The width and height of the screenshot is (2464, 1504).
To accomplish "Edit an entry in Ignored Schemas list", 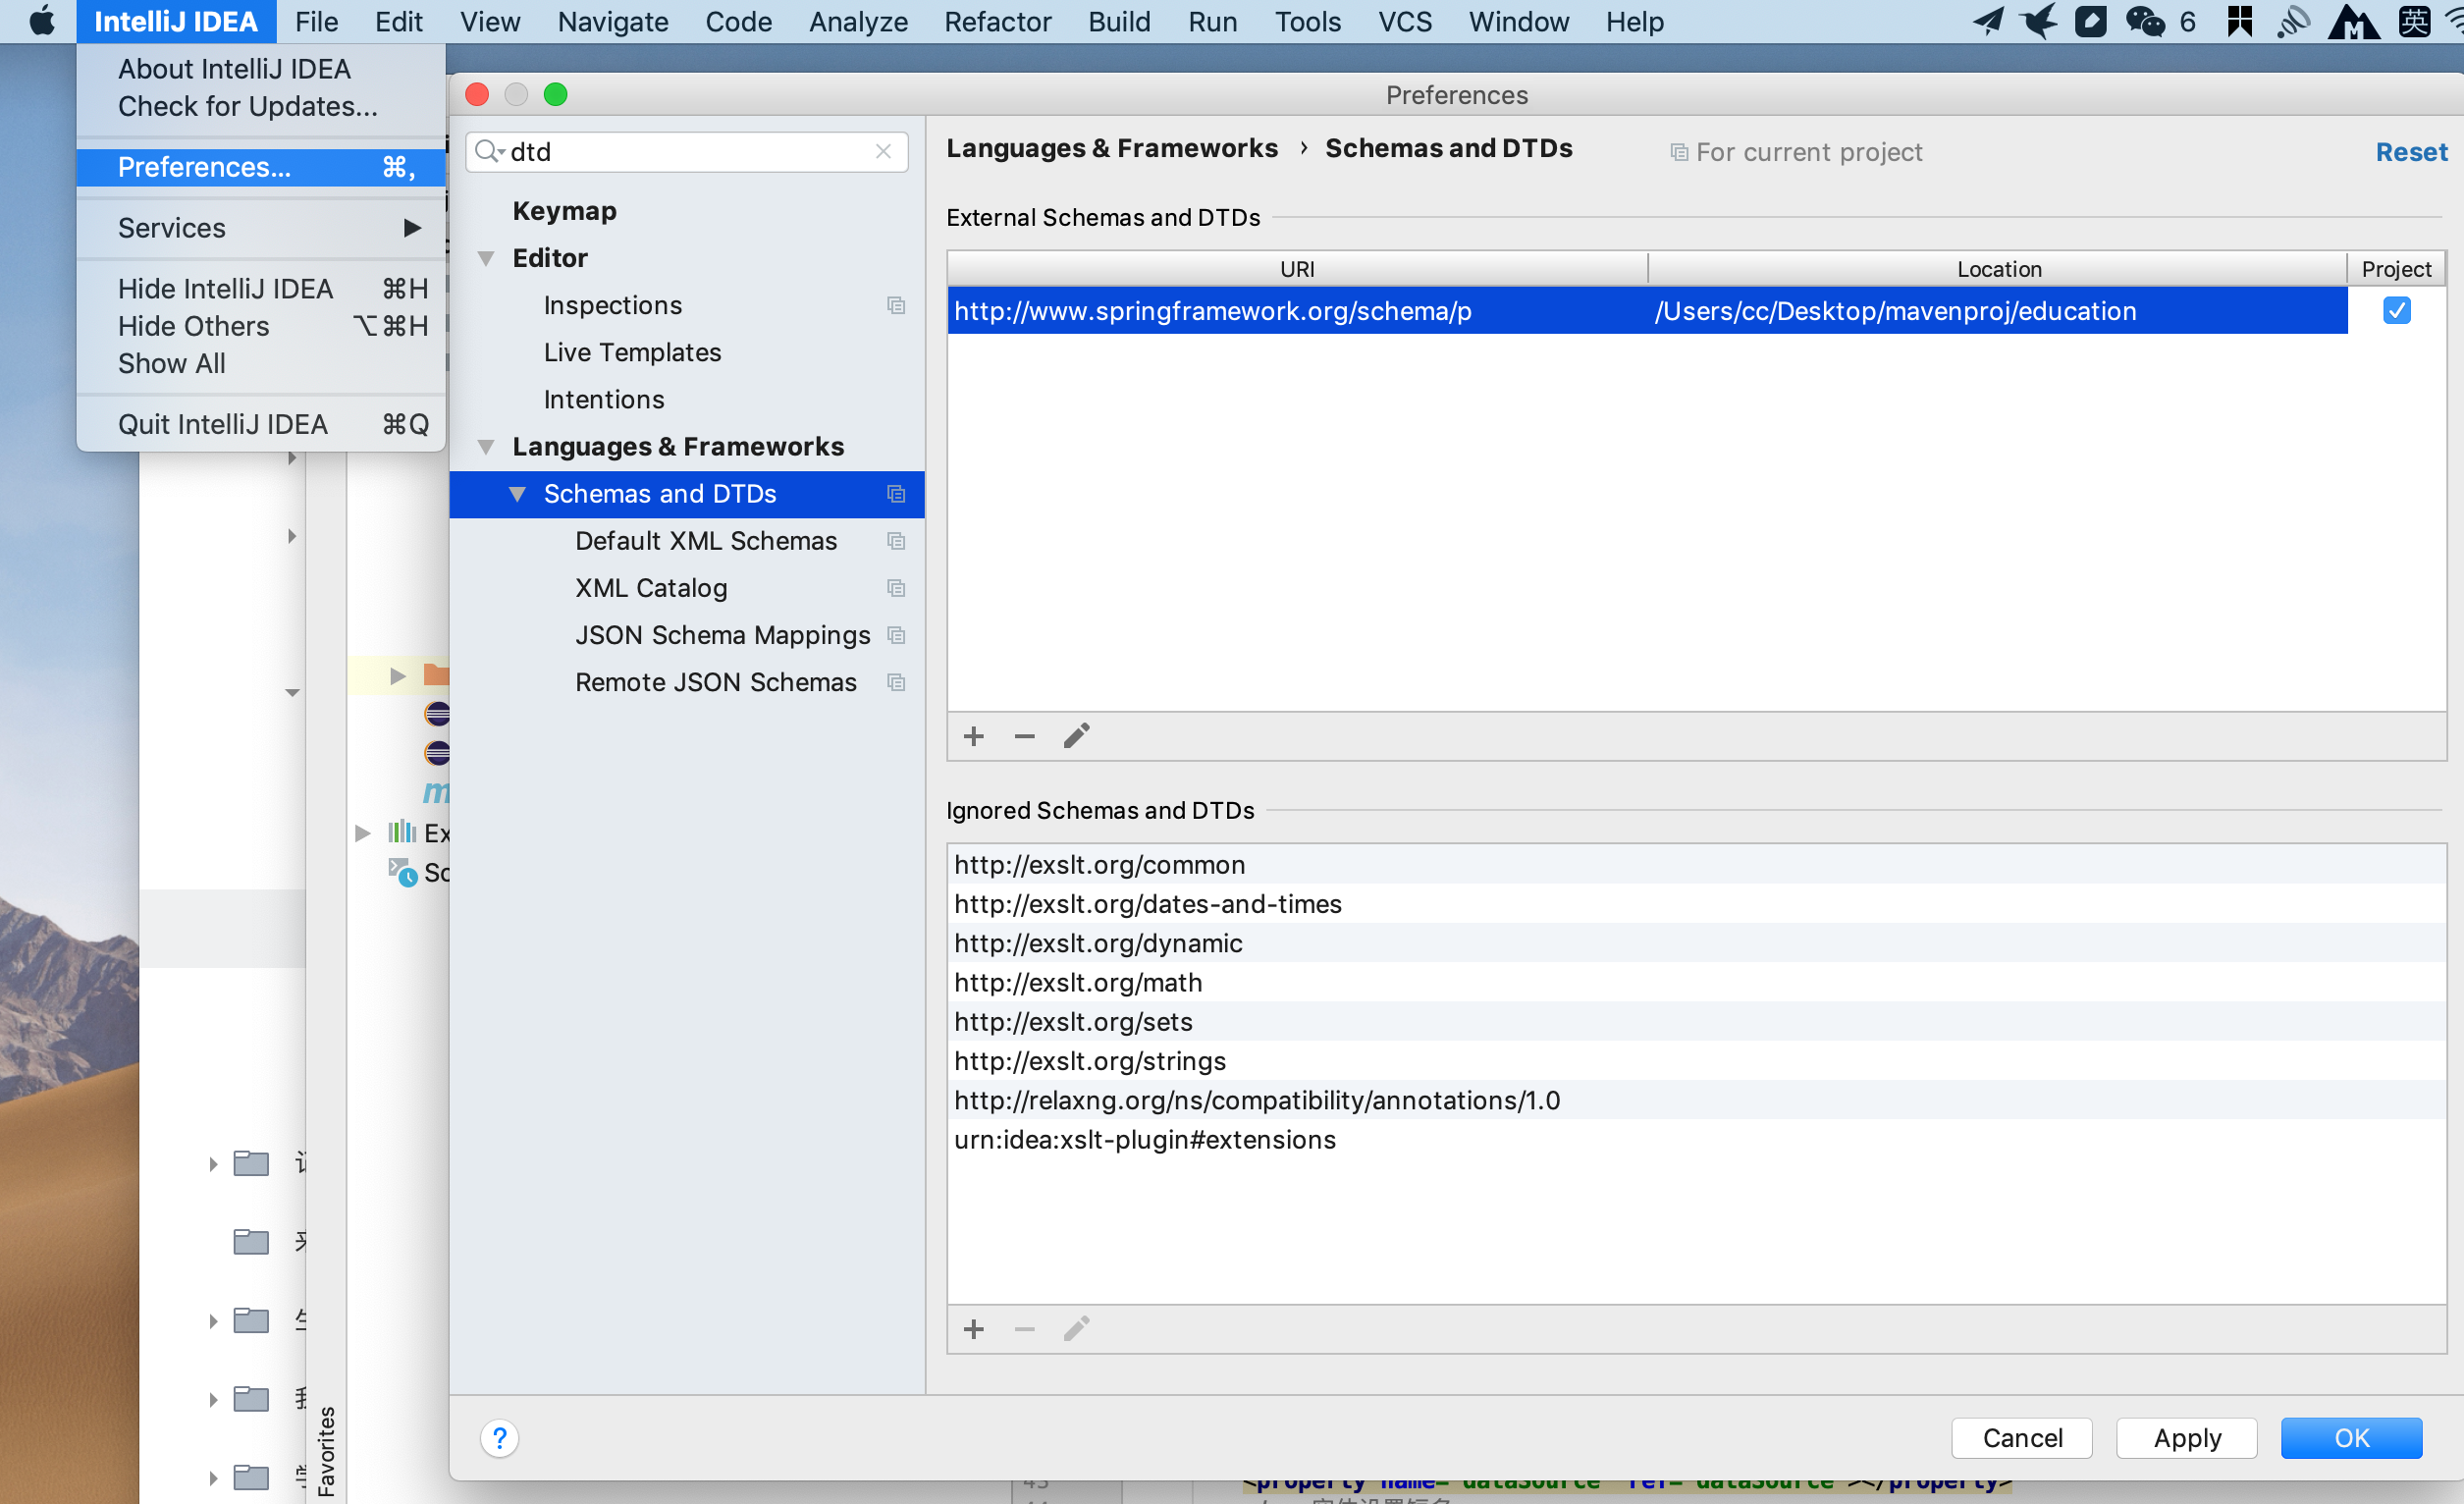I will click(x=1076, y=1330).
